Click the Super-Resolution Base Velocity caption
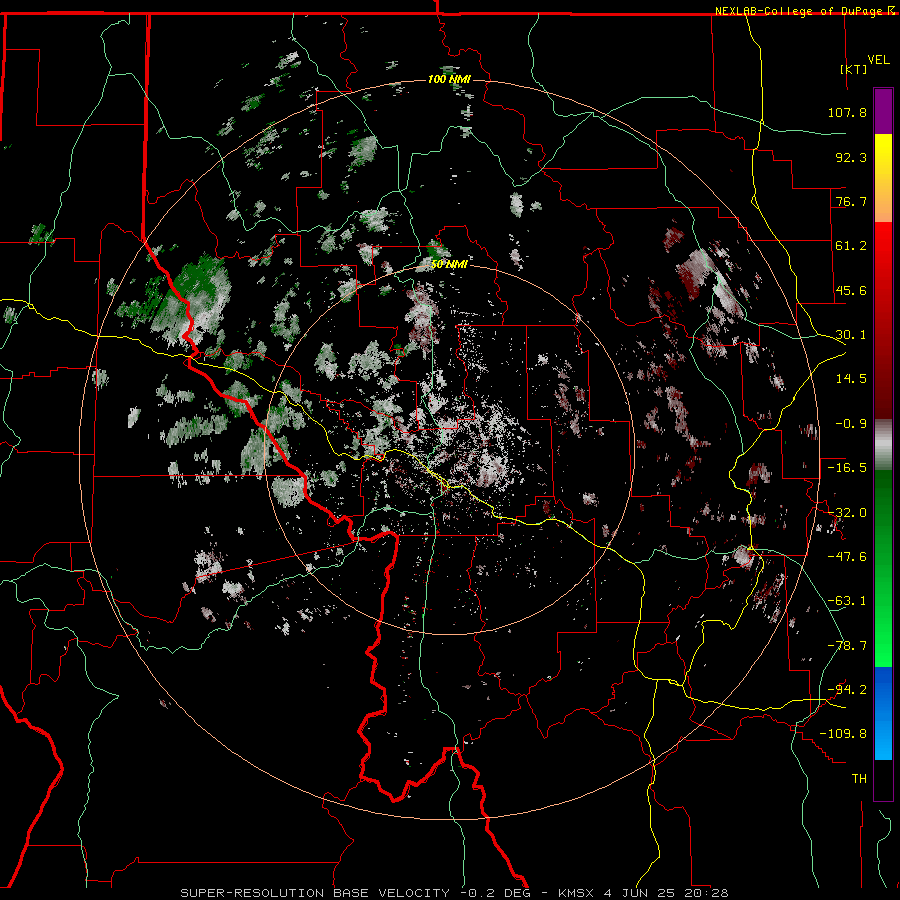The image size is (900, 900). pos(454,893)
